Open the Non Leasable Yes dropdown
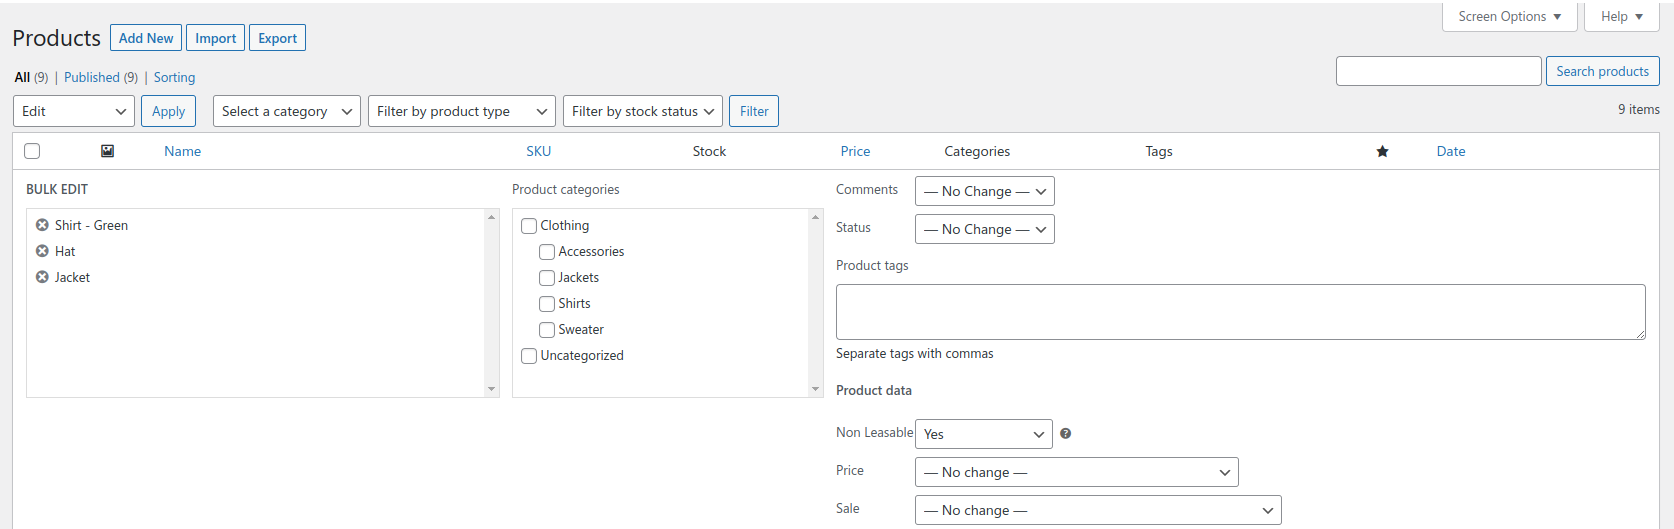This screenshot has height=529, width=1674. [x=983, y=434]
